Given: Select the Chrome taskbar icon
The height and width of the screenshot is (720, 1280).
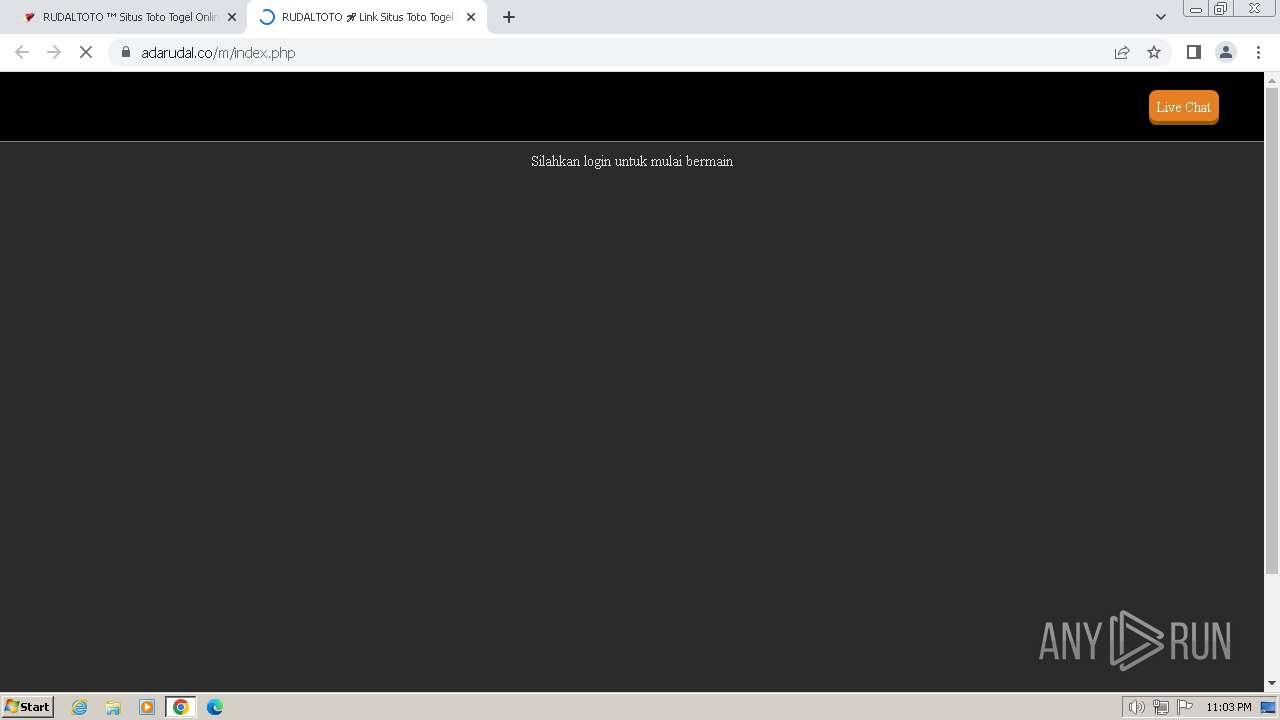Looking at the screenshot, I should pos(181,707).
